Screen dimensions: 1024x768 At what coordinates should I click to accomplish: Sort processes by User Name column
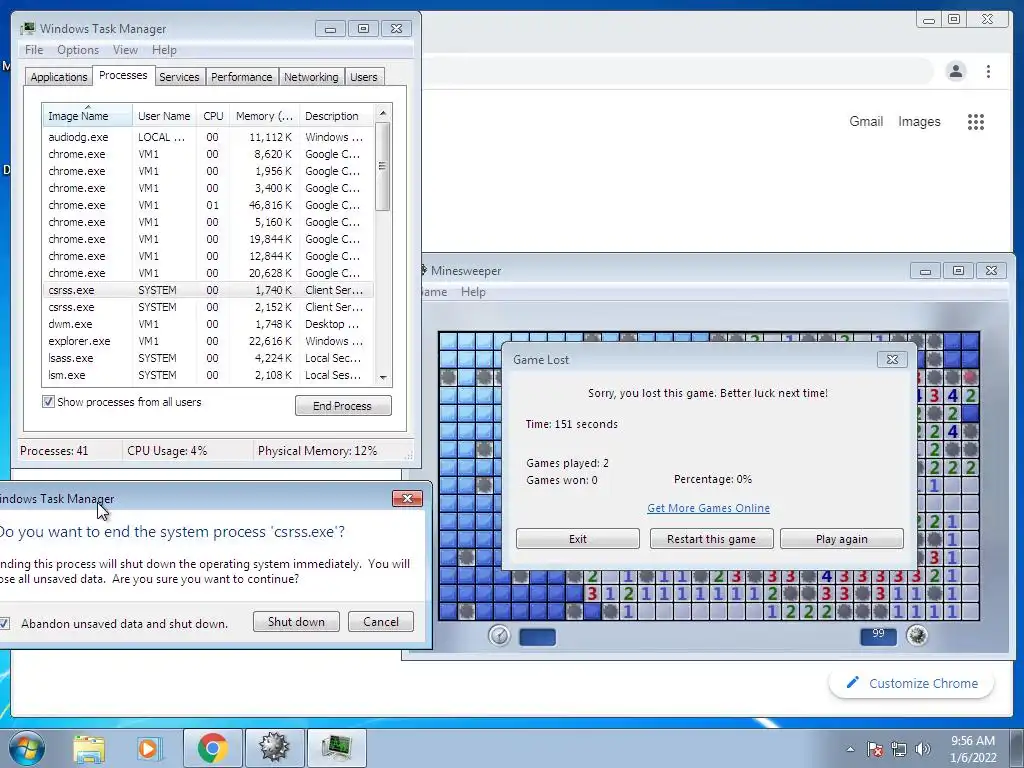tap(164, 116)
